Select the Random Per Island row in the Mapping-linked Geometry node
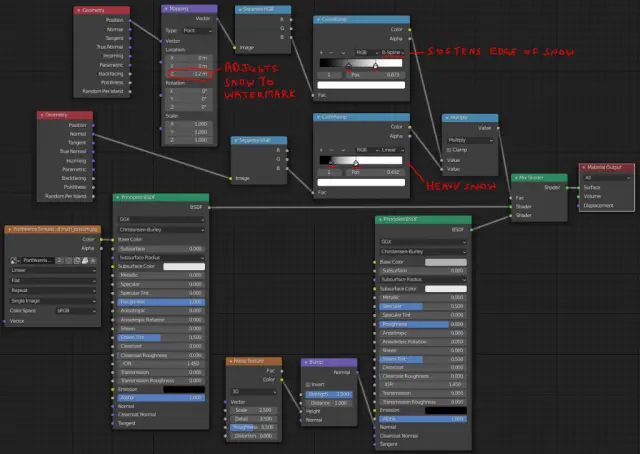Screen dimensions: 640x454 pos(102,91)
